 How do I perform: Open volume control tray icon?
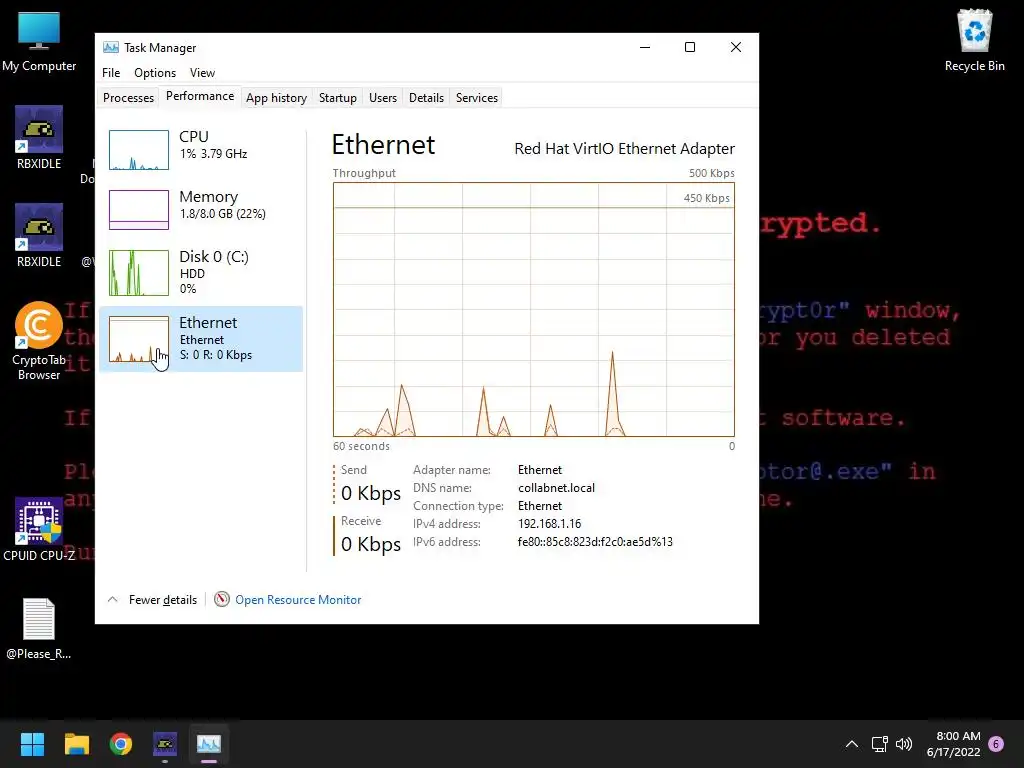pyautogui.click(x=904, y=744)
